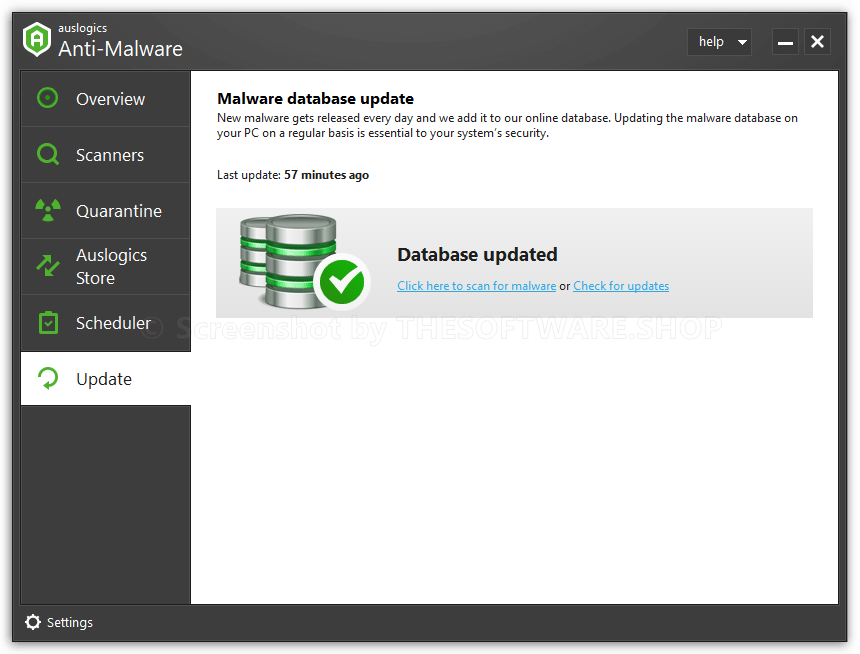Viewport: 860px width, 654px height.
Task: Click the '57 minutes ago' text
Action: pyautogui.click(x=326, y=175)
